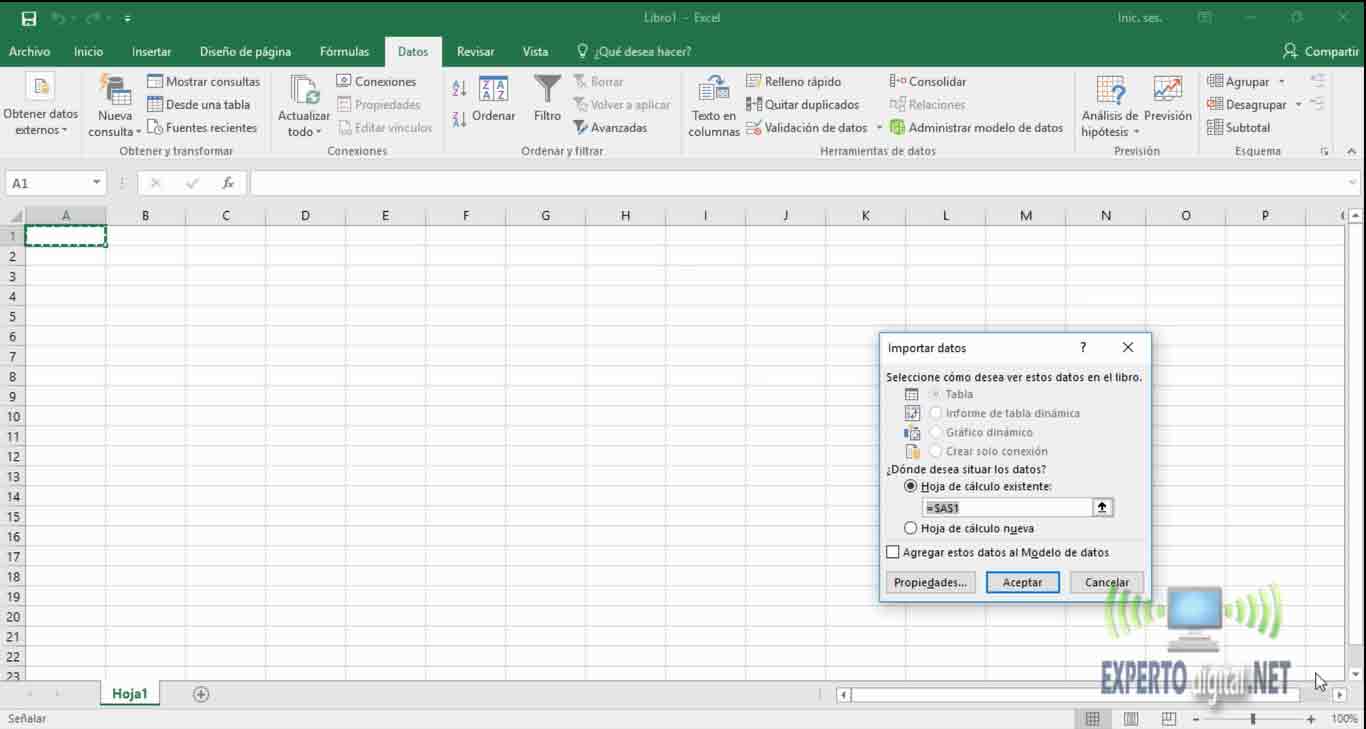This screenshot has width=1366, height=729.
Task: Click Aceptar in Importar datos dialog
Action: click(1022, 581)
